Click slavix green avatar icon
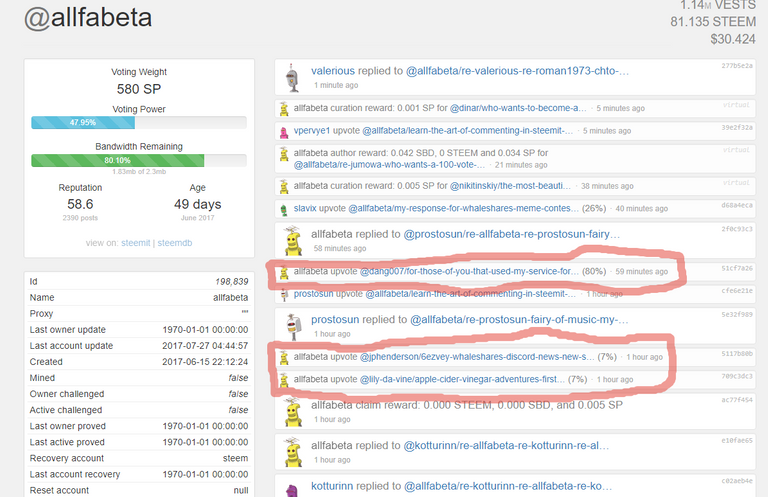 284,210
